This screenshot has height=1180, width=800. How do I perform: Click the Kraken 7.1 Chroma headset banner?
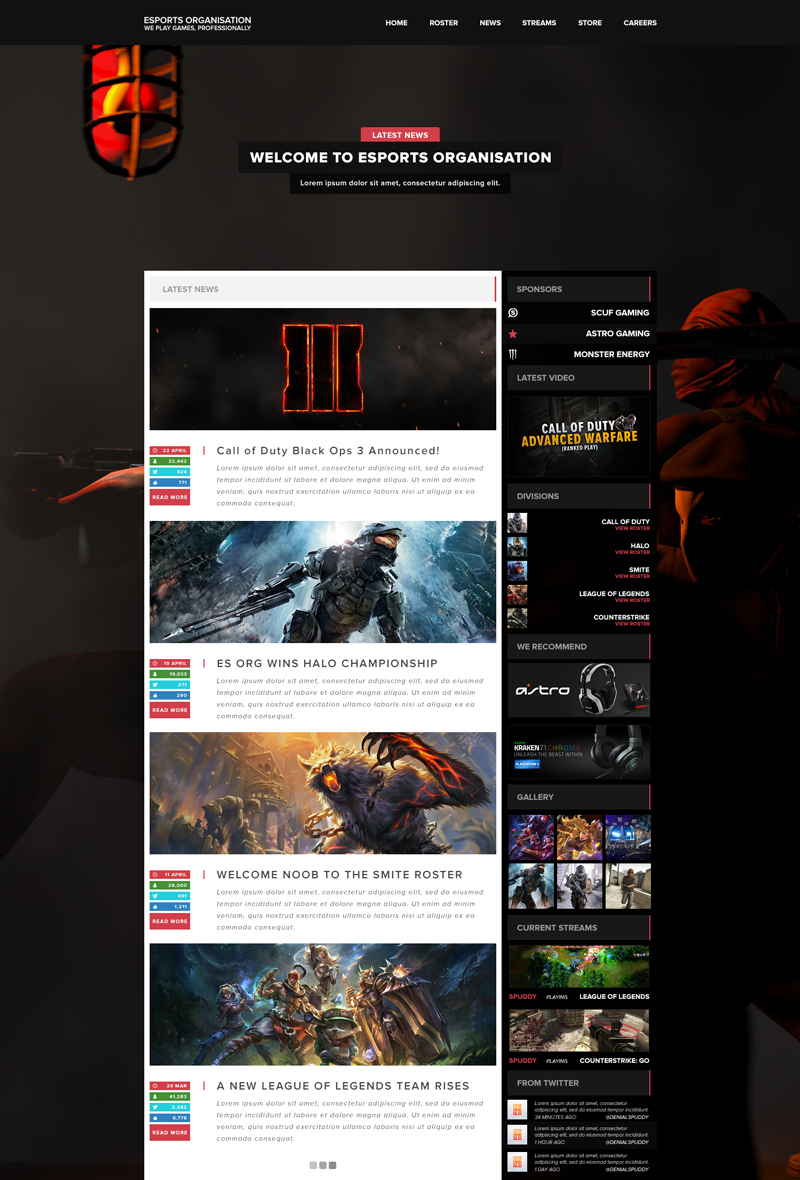[x=579, y=752]
